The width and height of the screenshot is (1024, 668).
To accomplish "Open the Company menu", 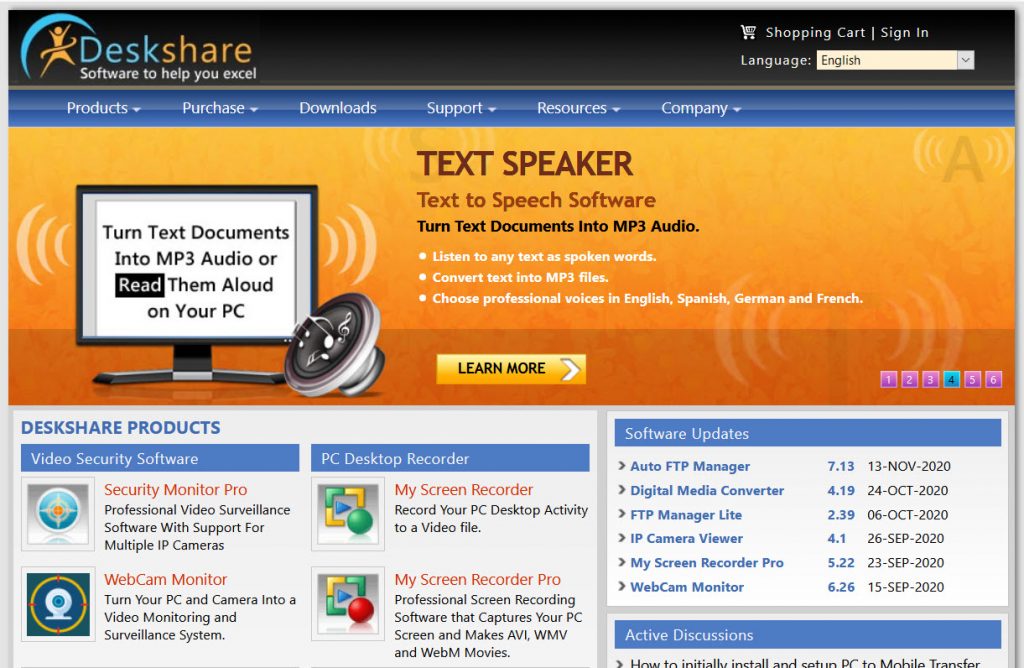I will [x=701, y=108].
